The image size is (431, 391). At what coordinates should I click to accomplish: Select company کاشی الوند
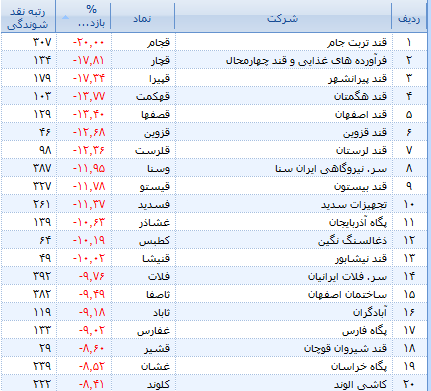(x=360, y=384)
